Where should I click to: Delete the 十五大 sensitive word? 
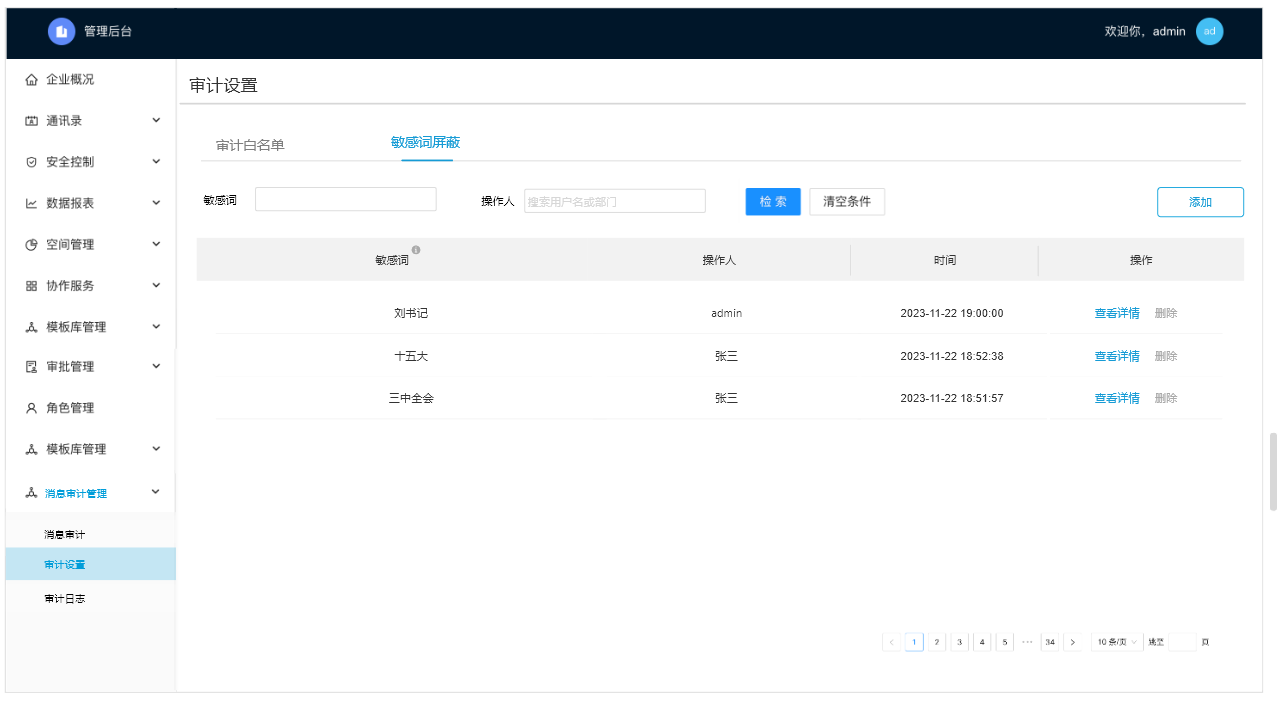[1166, 356]
